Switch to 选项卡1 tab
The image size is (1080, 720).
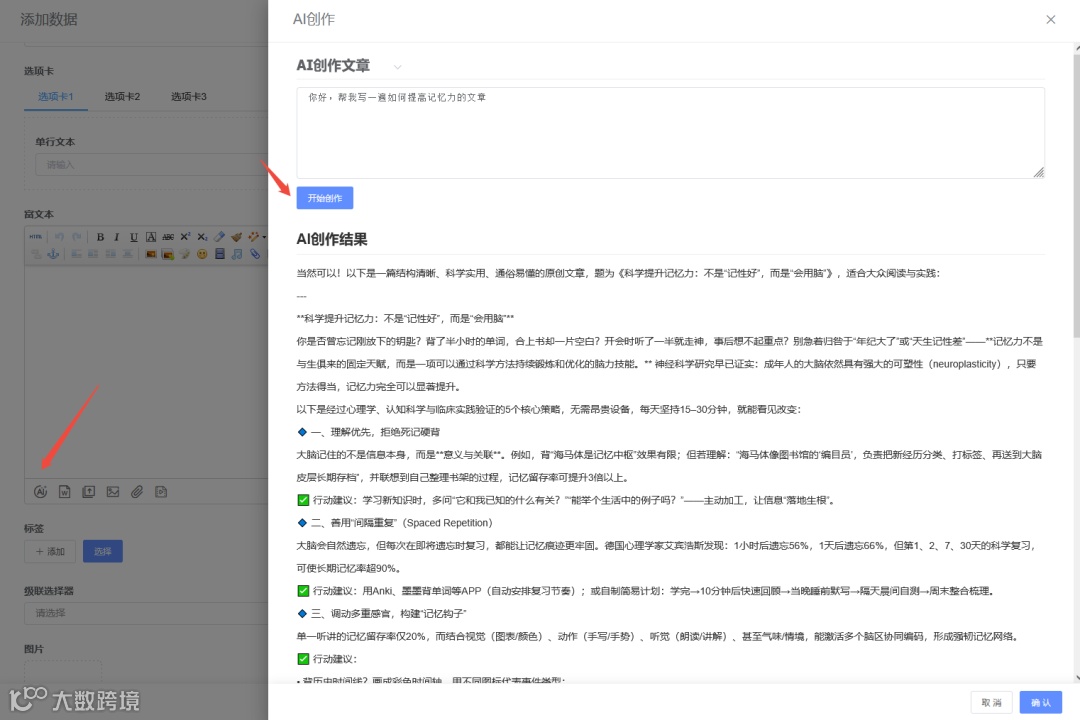click(x=56, y=96)
